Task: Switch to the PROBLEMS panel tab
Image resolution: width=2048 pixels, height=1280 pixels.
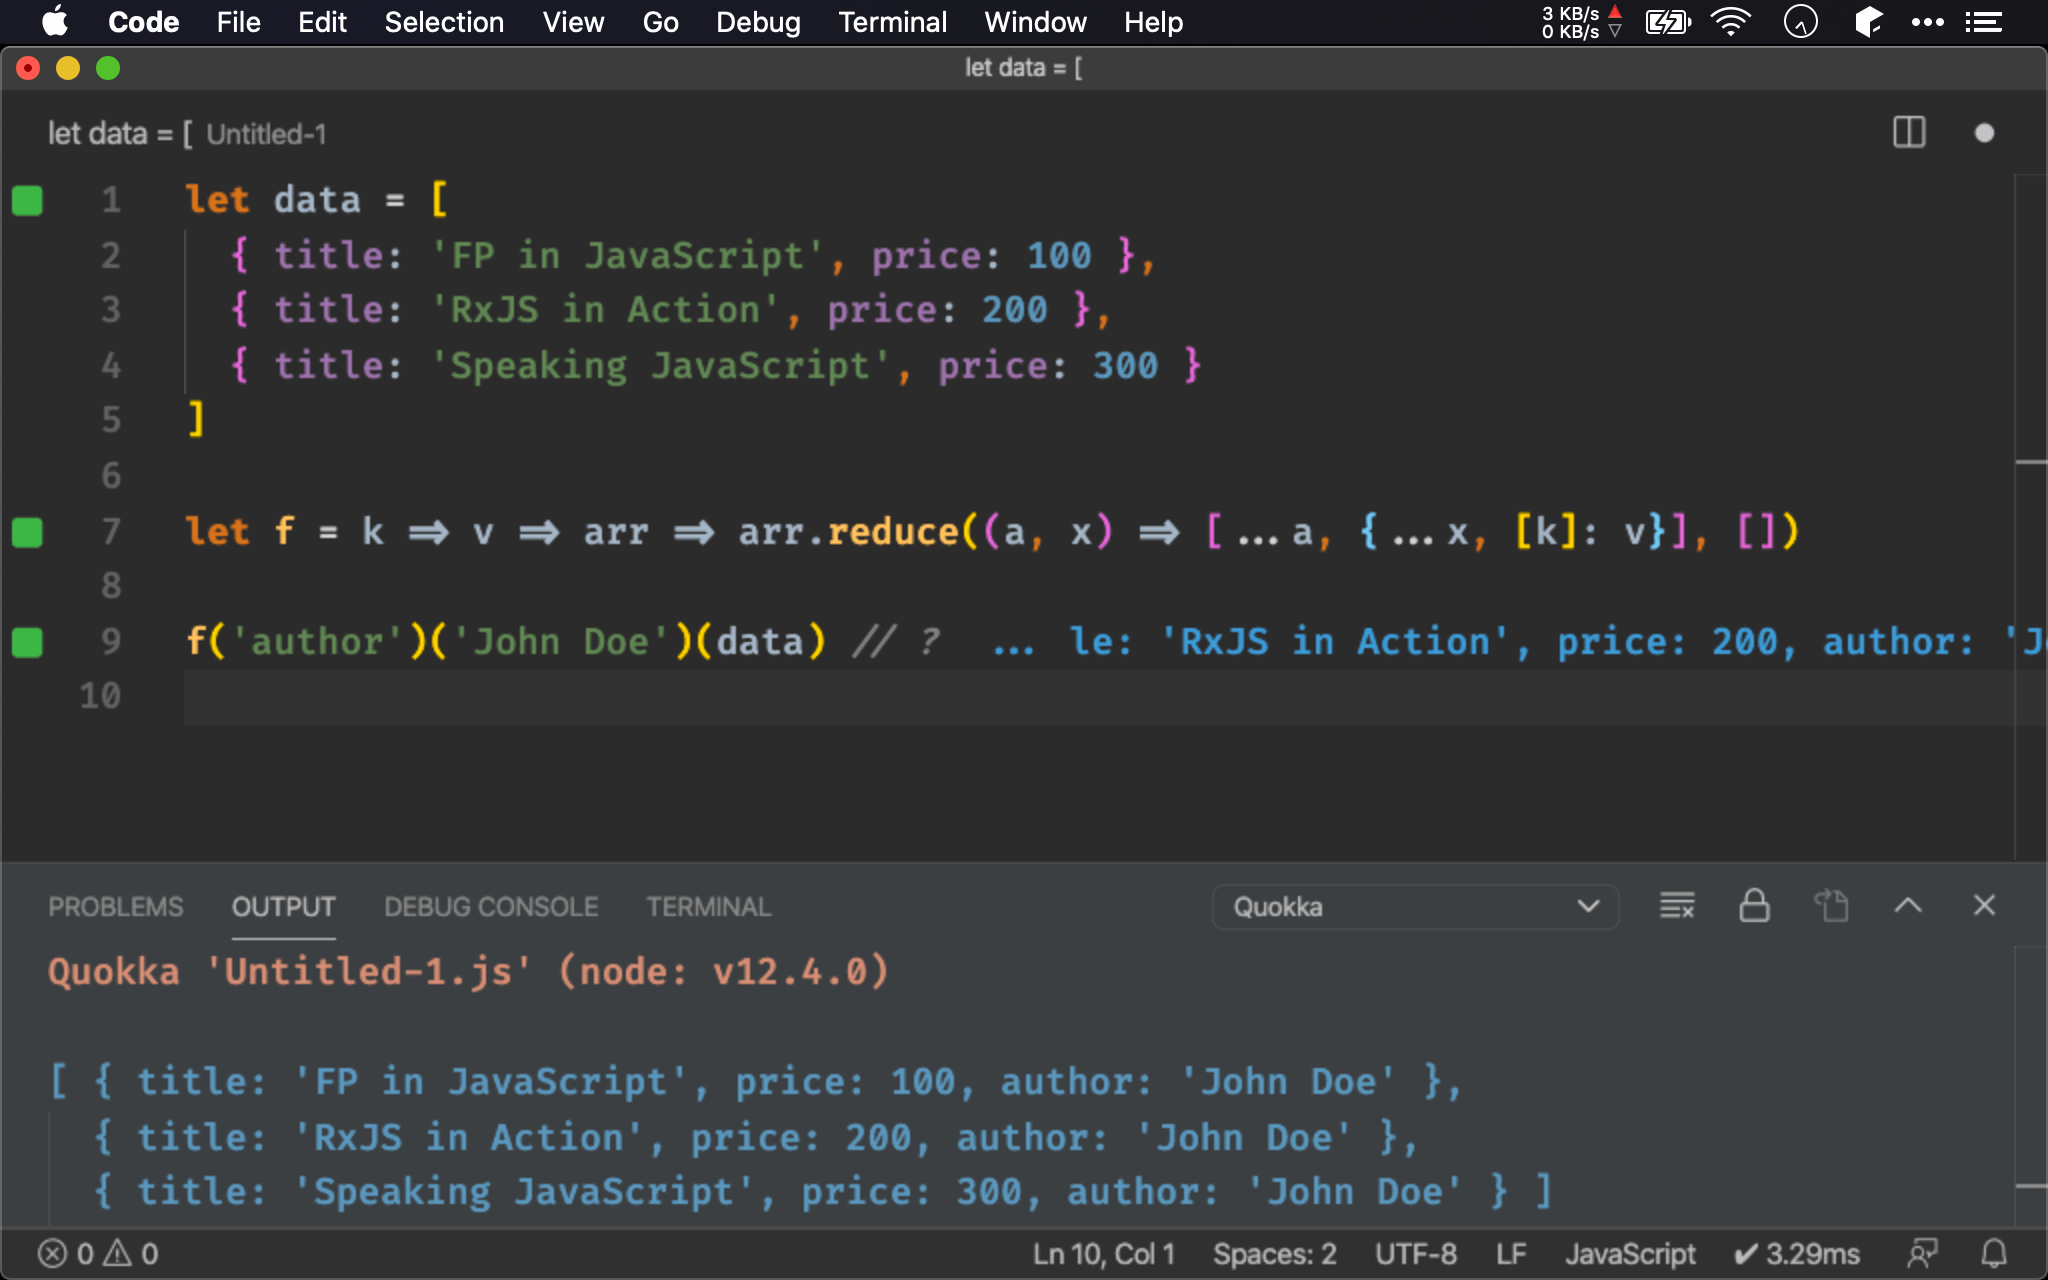Action: pos(116,907)
